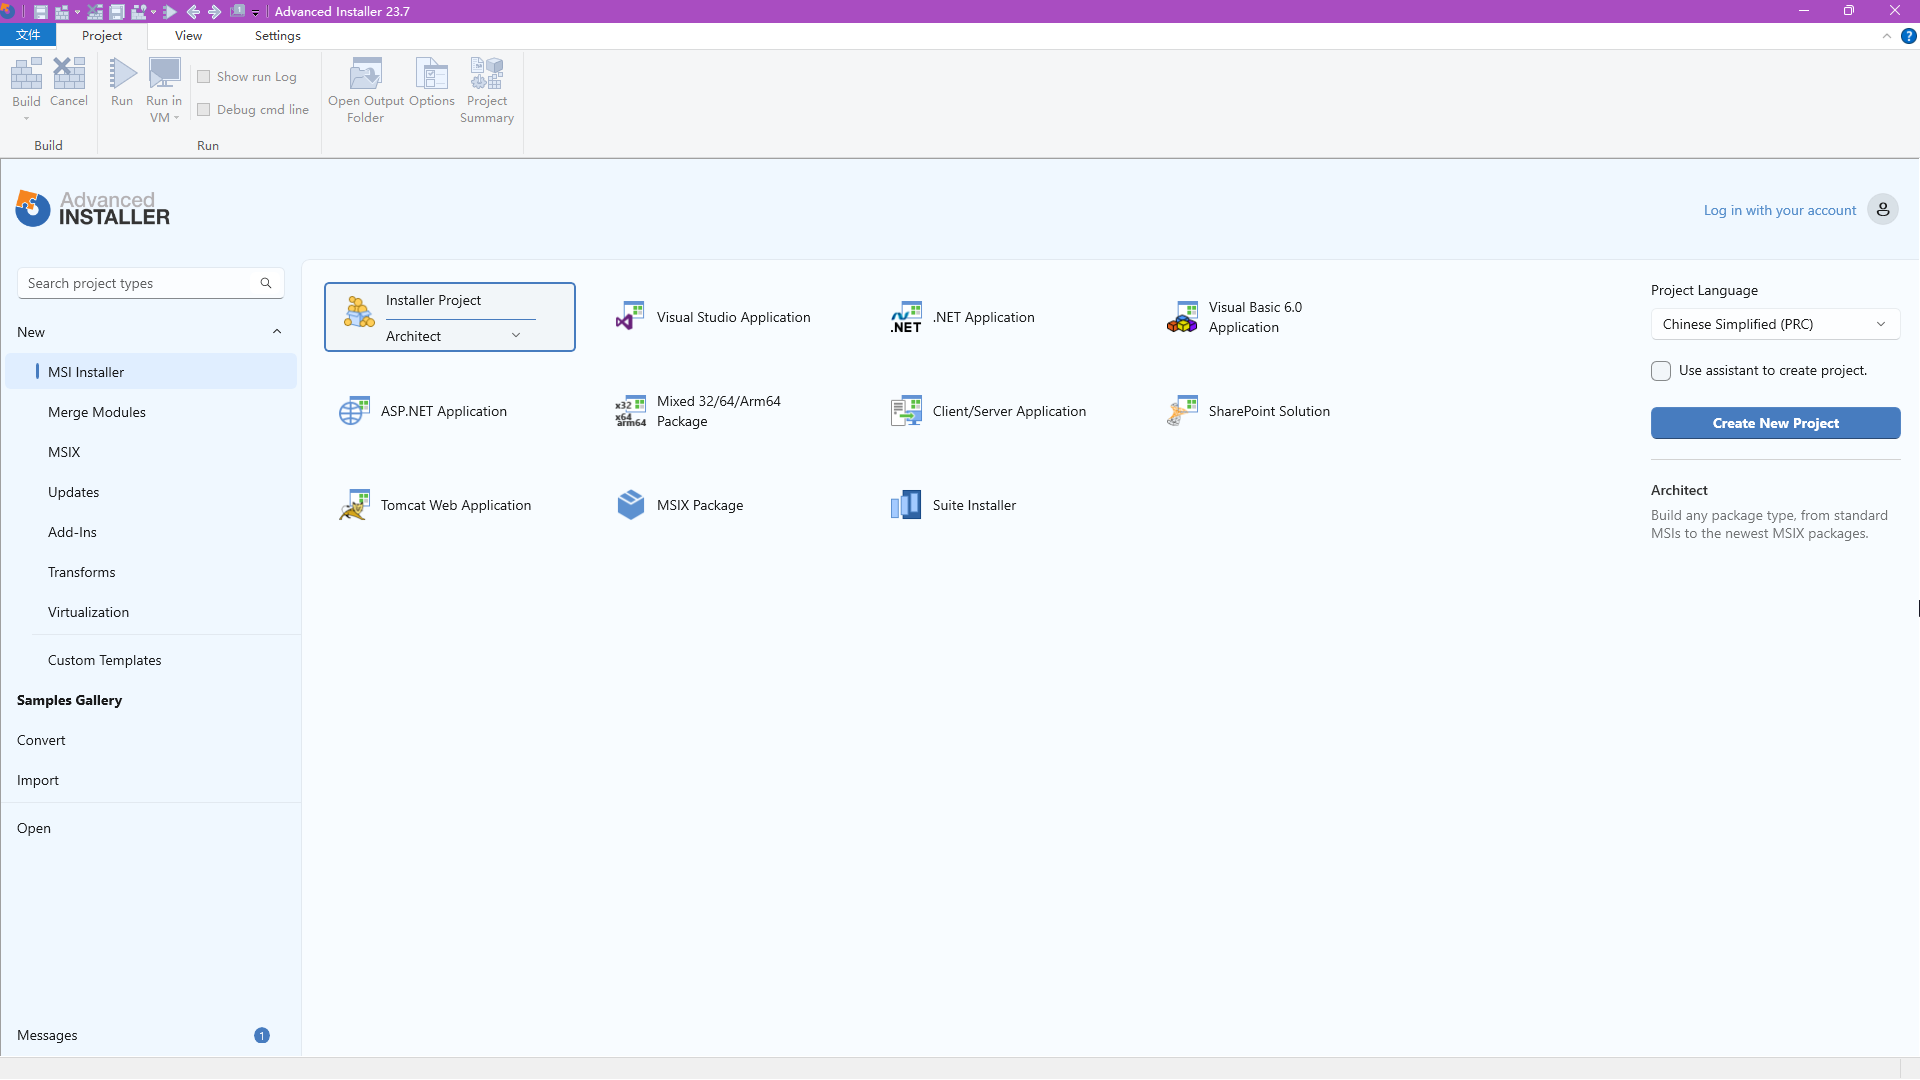Open the Customize Quick Access Toolbar dropdown
Image resolution: width=1920 pixels, height=1080 pixels.
255,13
